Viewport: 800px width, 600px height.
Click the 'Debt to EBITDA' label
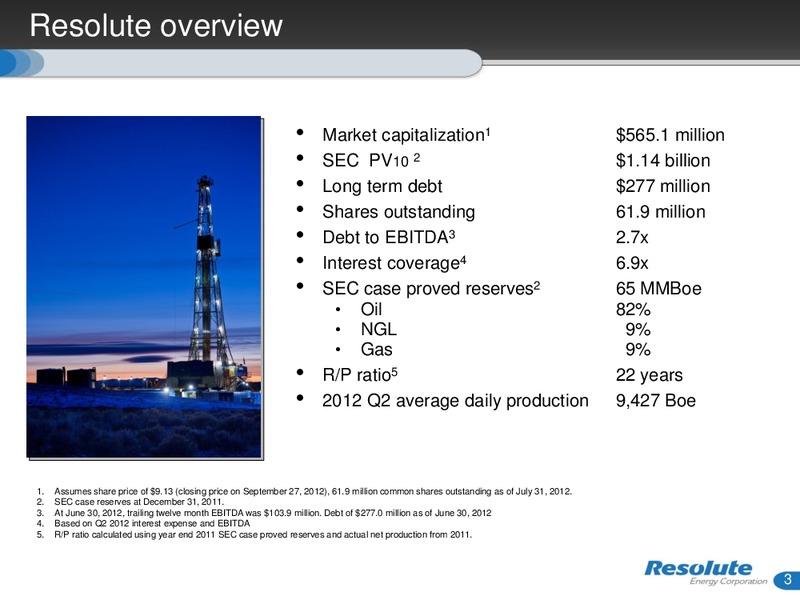pos(389,237)
